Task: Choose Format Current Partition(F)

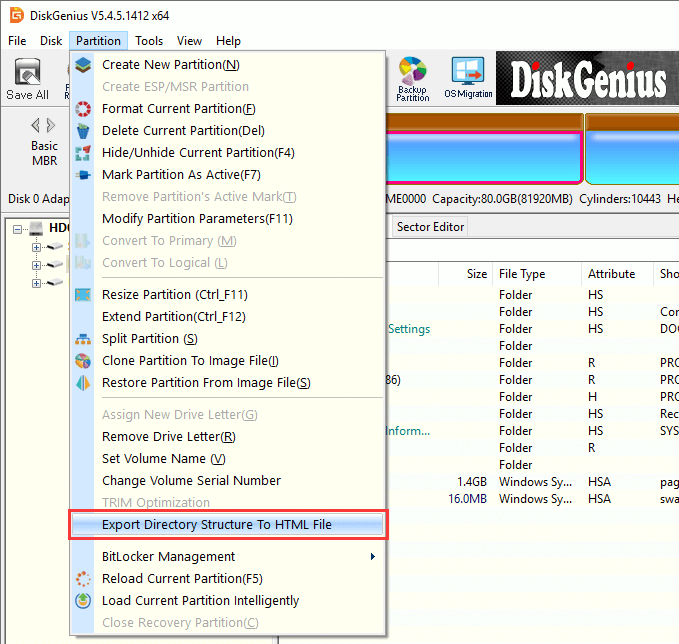Action: point(228,109)
